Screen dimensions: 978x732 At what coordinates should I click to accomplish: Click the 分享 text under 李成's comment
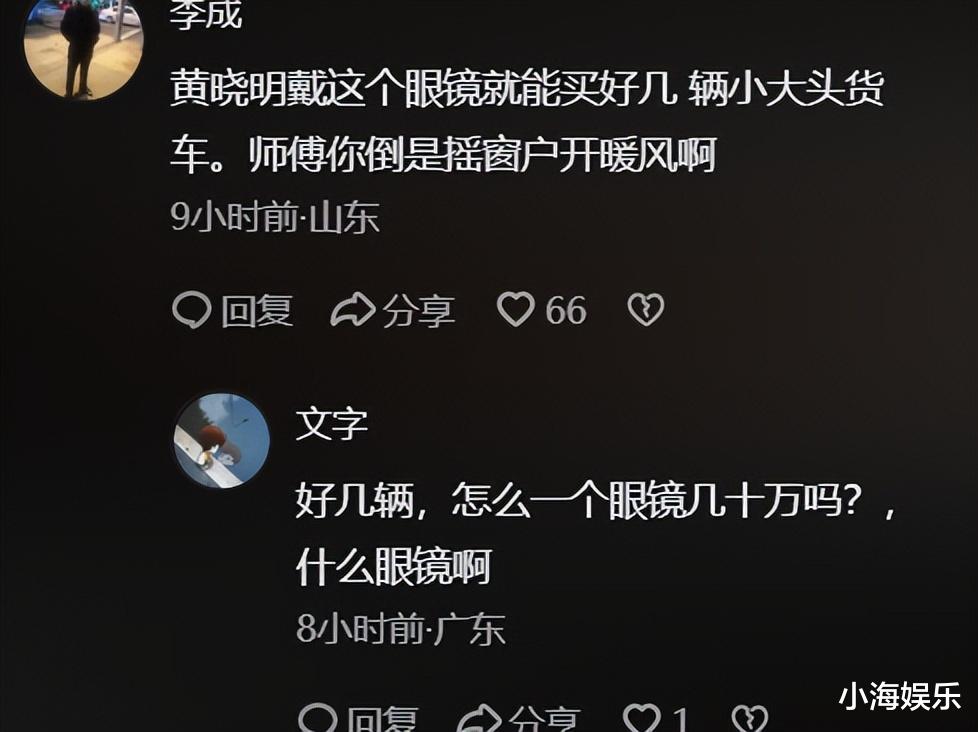pos(419,311)
